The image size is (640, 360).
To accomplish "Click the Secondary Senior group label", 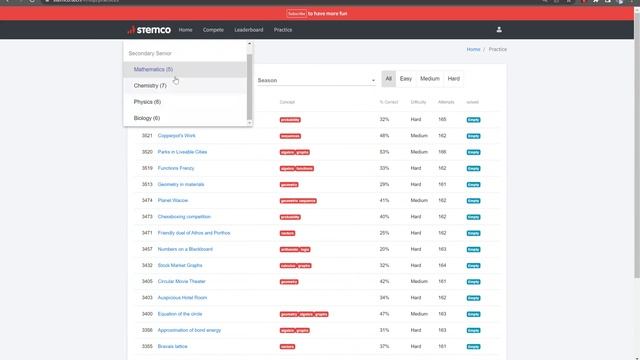I will [150, 53].
